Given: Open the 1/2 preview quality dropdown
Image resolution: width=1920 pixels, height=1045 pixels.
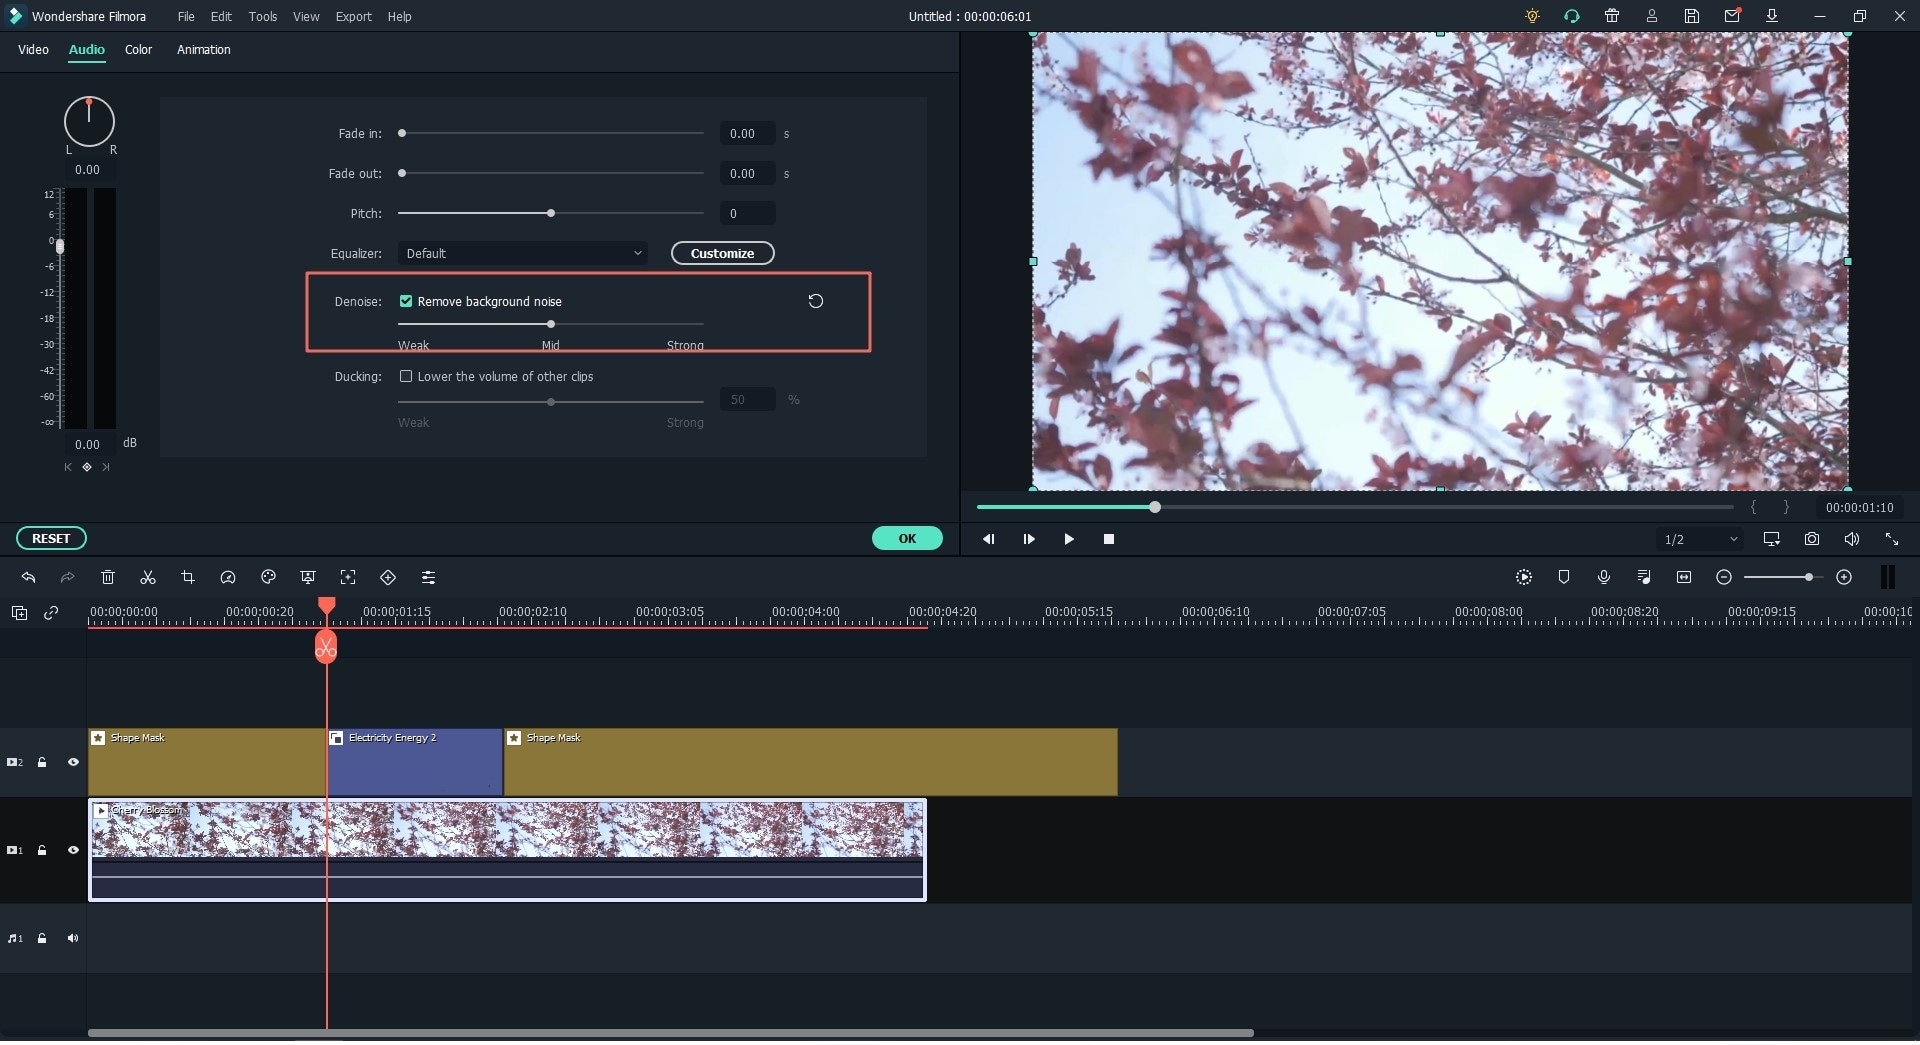Looking at the screenshot, I should pyautogui.click(x=1700, y=540).
